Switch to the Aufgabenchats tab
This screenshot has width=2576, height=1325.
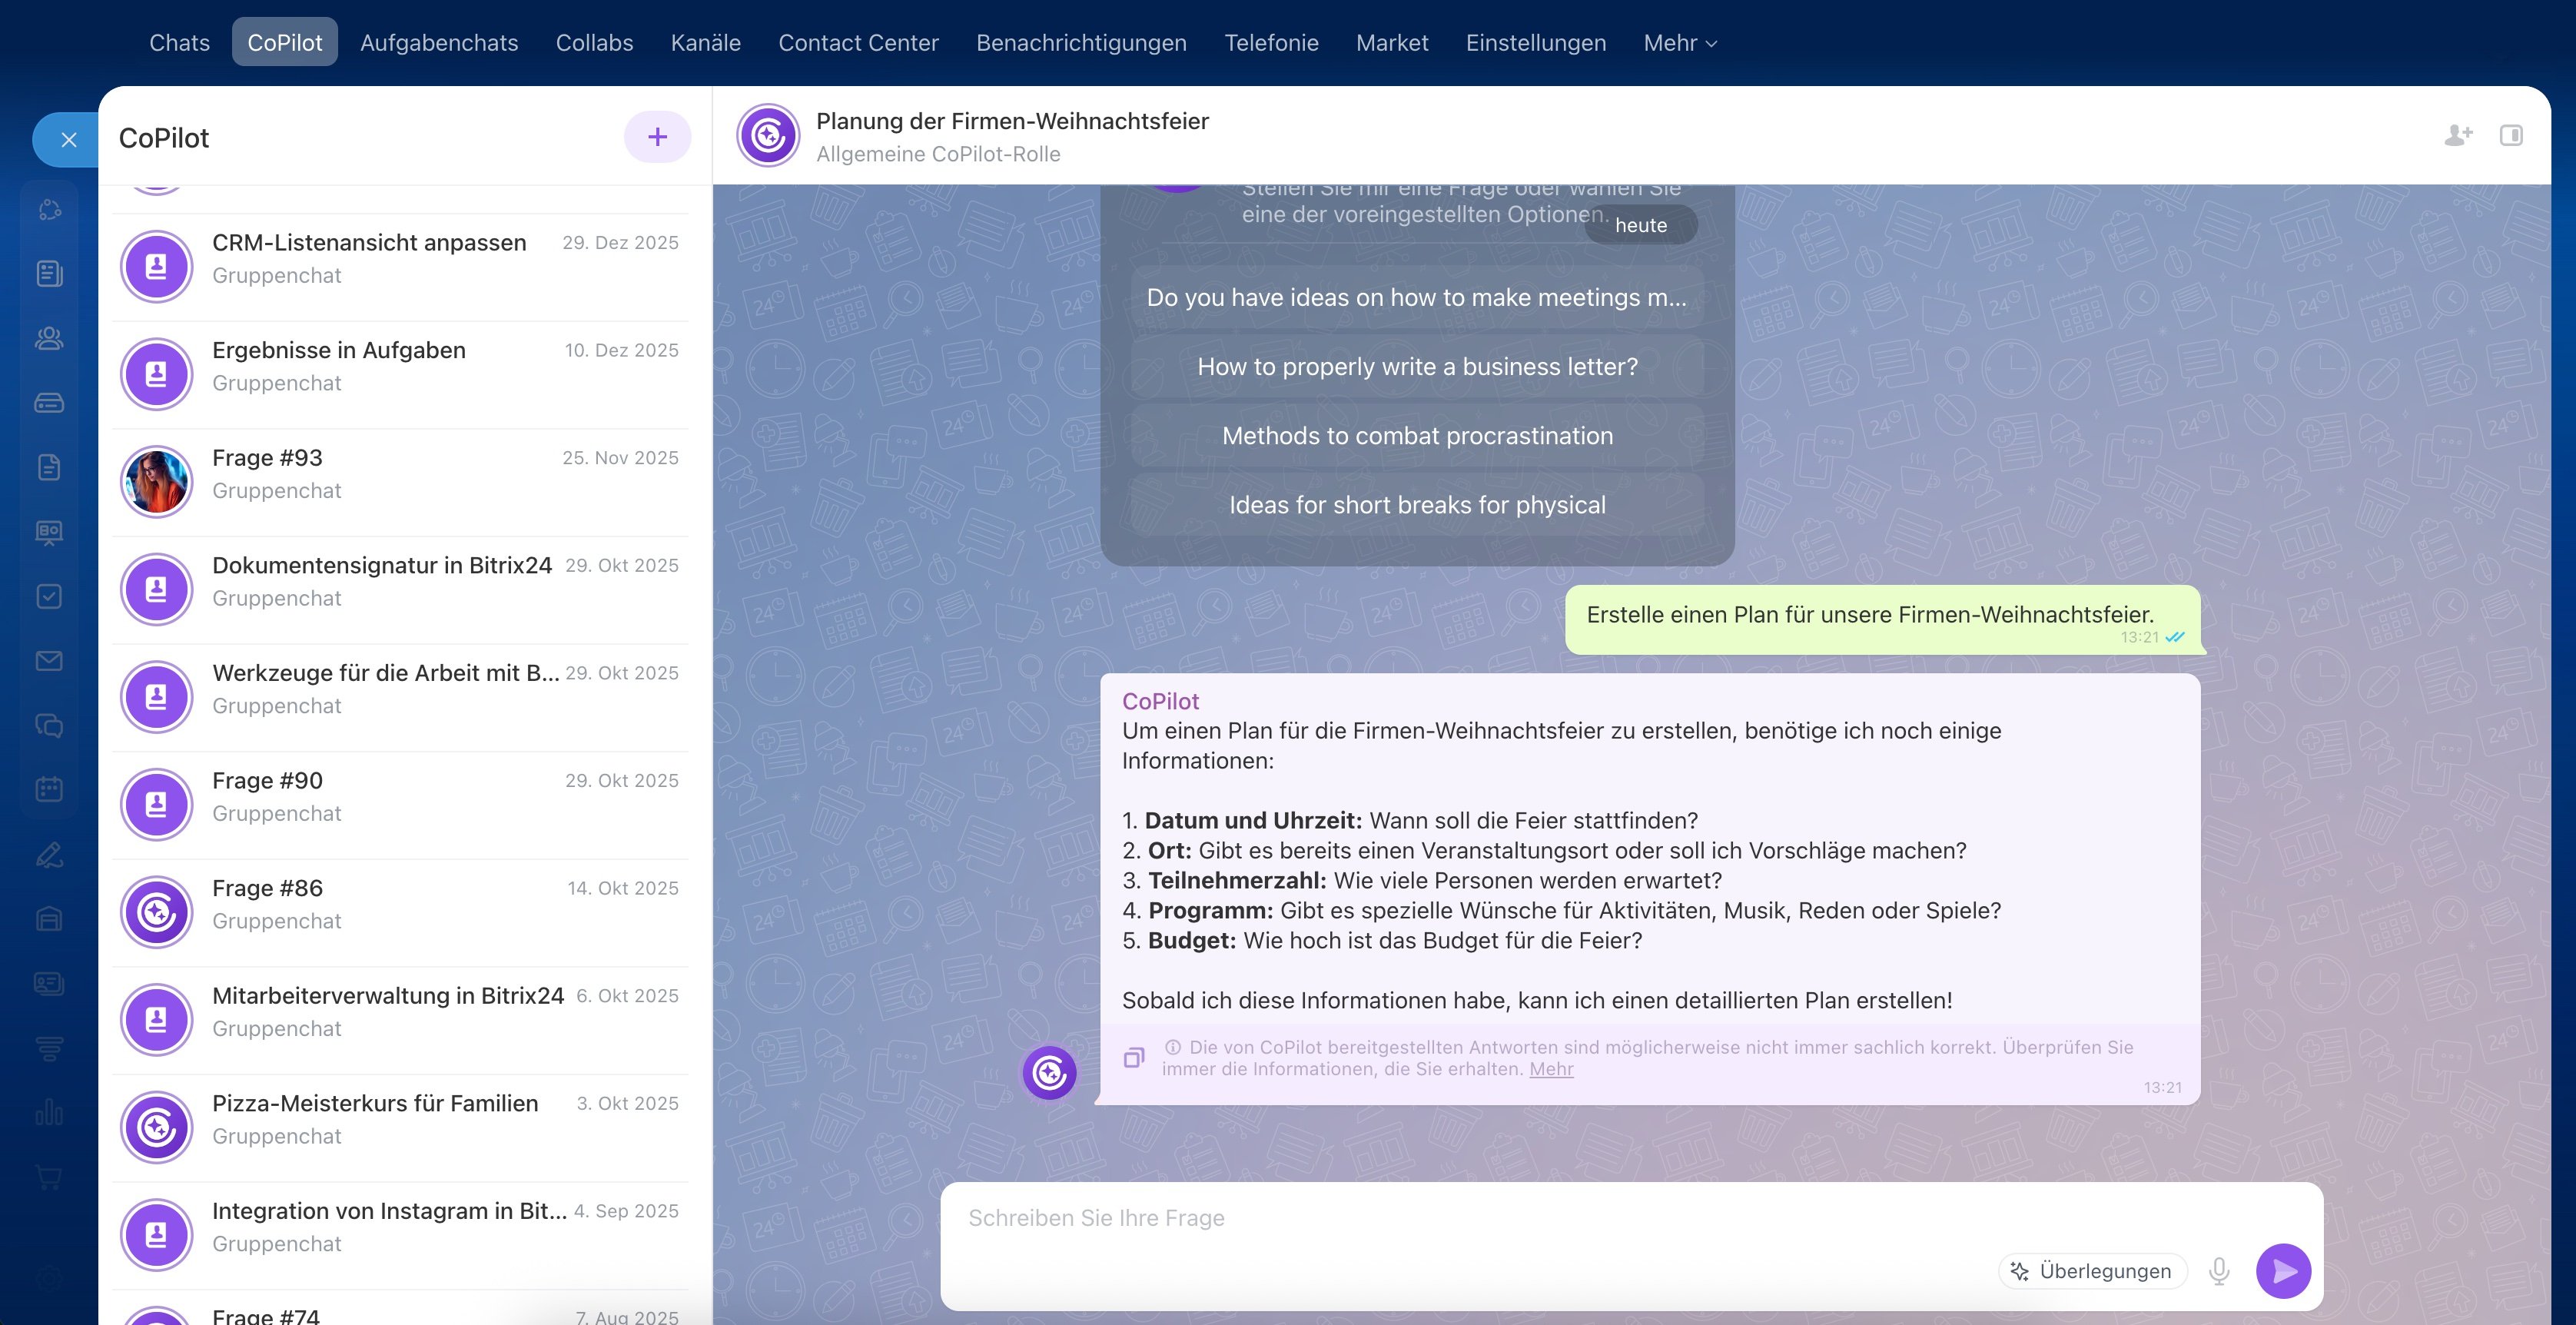coord(439,43)
